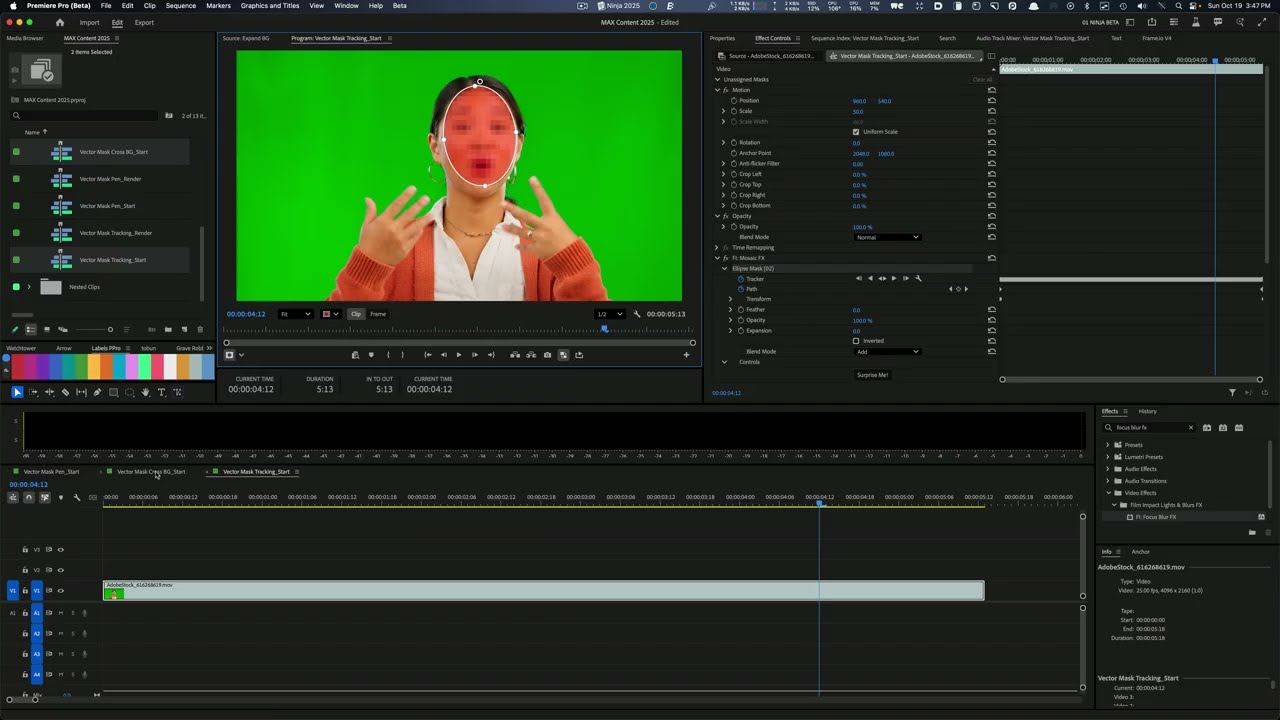Click Export Frame camera icon

coord(547,355)
